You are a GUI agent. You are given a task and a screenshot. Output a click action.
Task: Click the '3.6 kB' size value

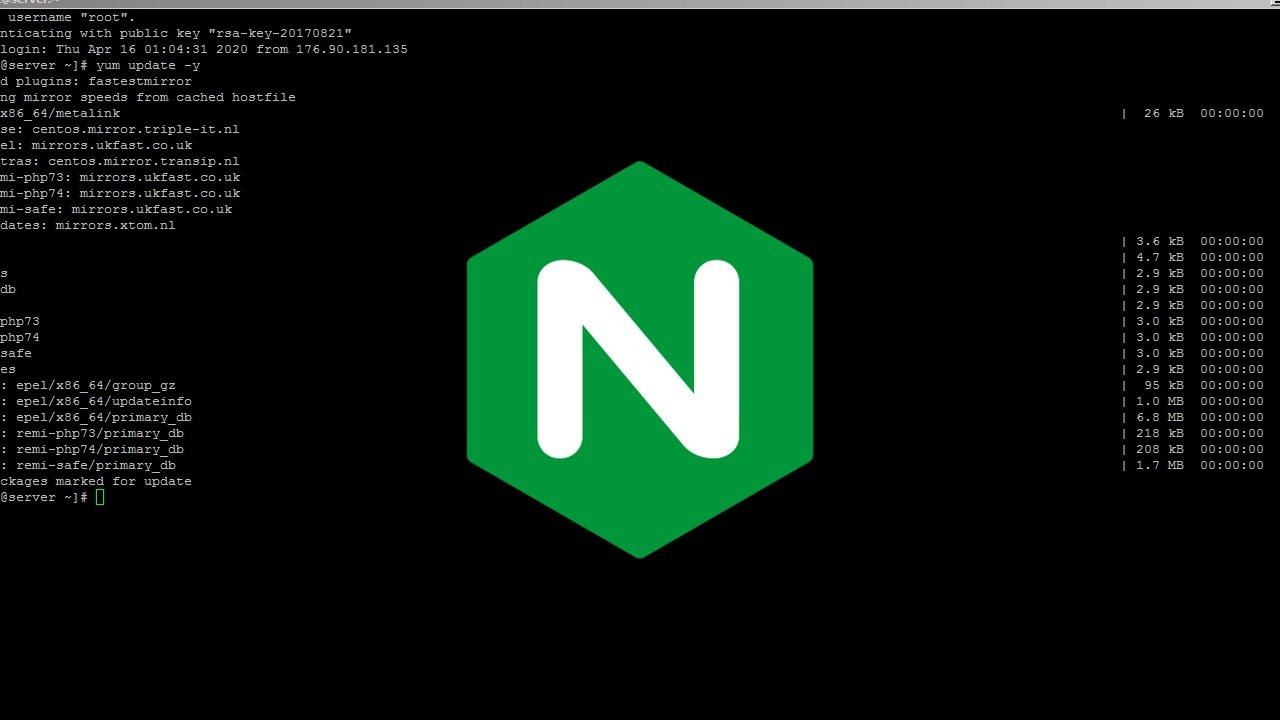[x=1160, y=241]
